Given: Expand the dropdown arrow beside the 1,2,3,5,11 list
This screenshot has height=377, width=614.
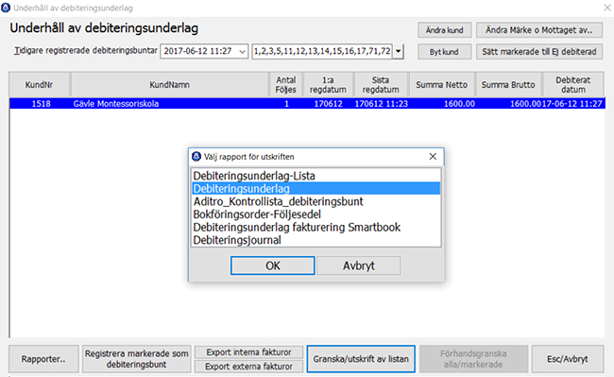Looking at the screenshot, I should (x=398, y=51).
